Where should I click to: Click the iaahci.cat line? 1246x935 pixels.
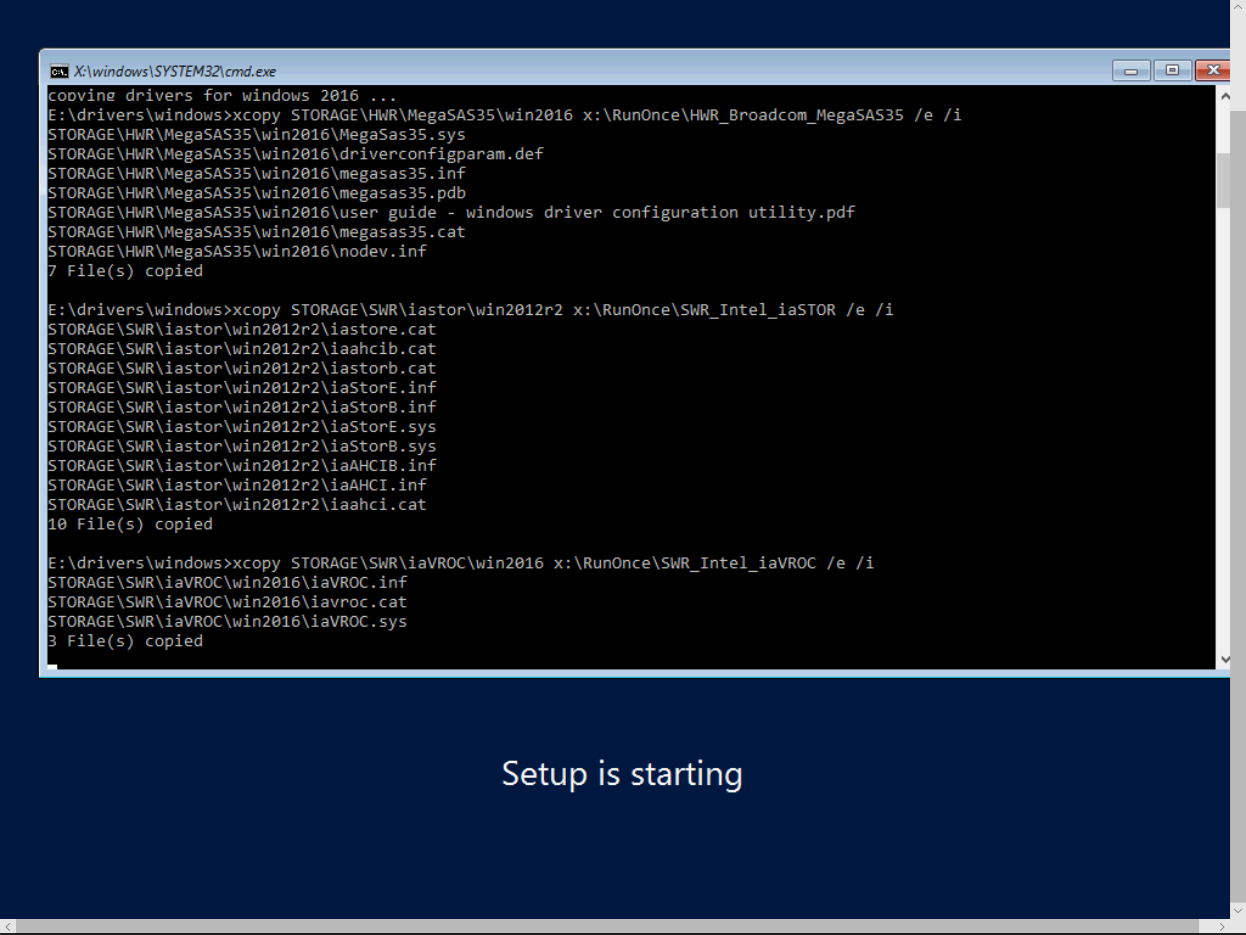[x=237, y=505]
